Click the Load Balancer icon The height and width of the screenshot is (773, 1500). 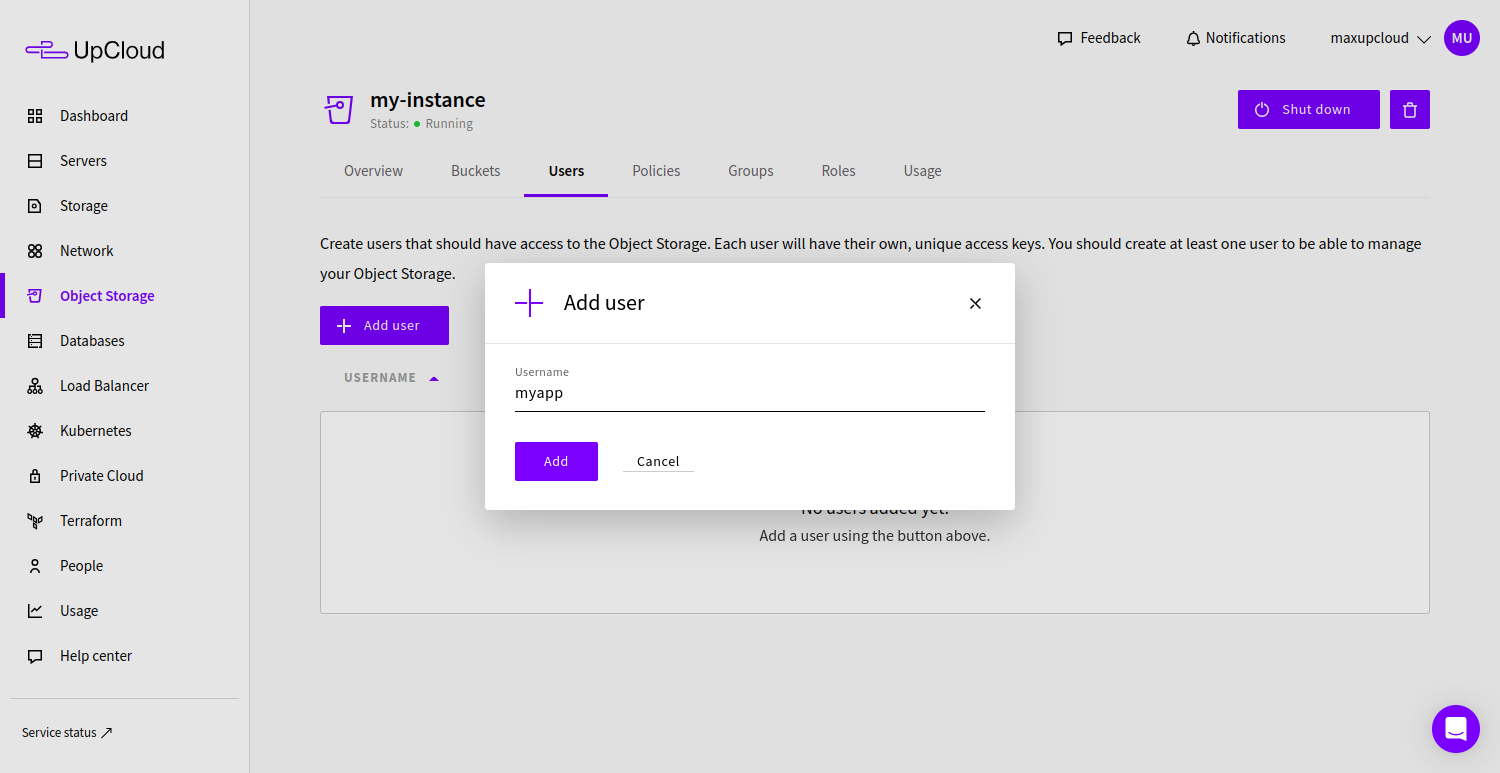coord(35,386)
